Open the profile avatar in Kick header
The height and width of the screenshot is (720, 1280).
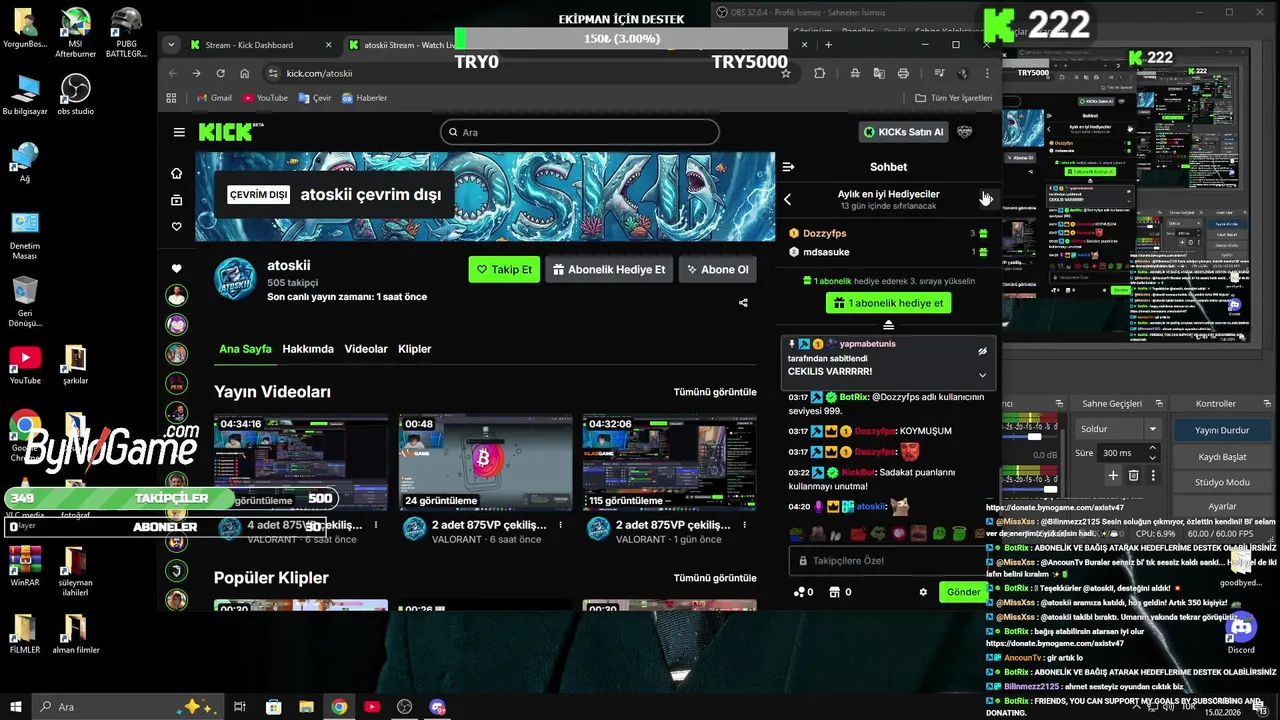965,132
